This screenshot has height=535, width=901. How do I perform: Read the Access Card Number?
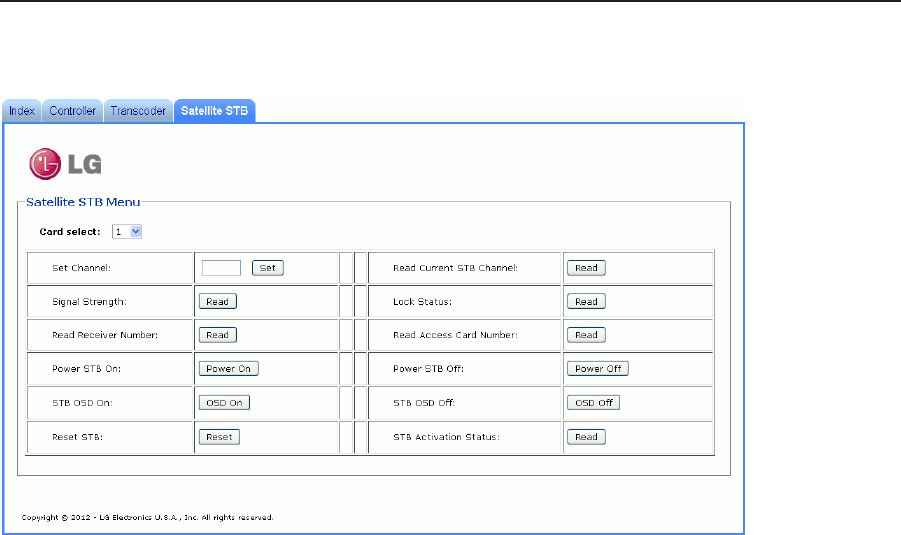pos(586,335)
